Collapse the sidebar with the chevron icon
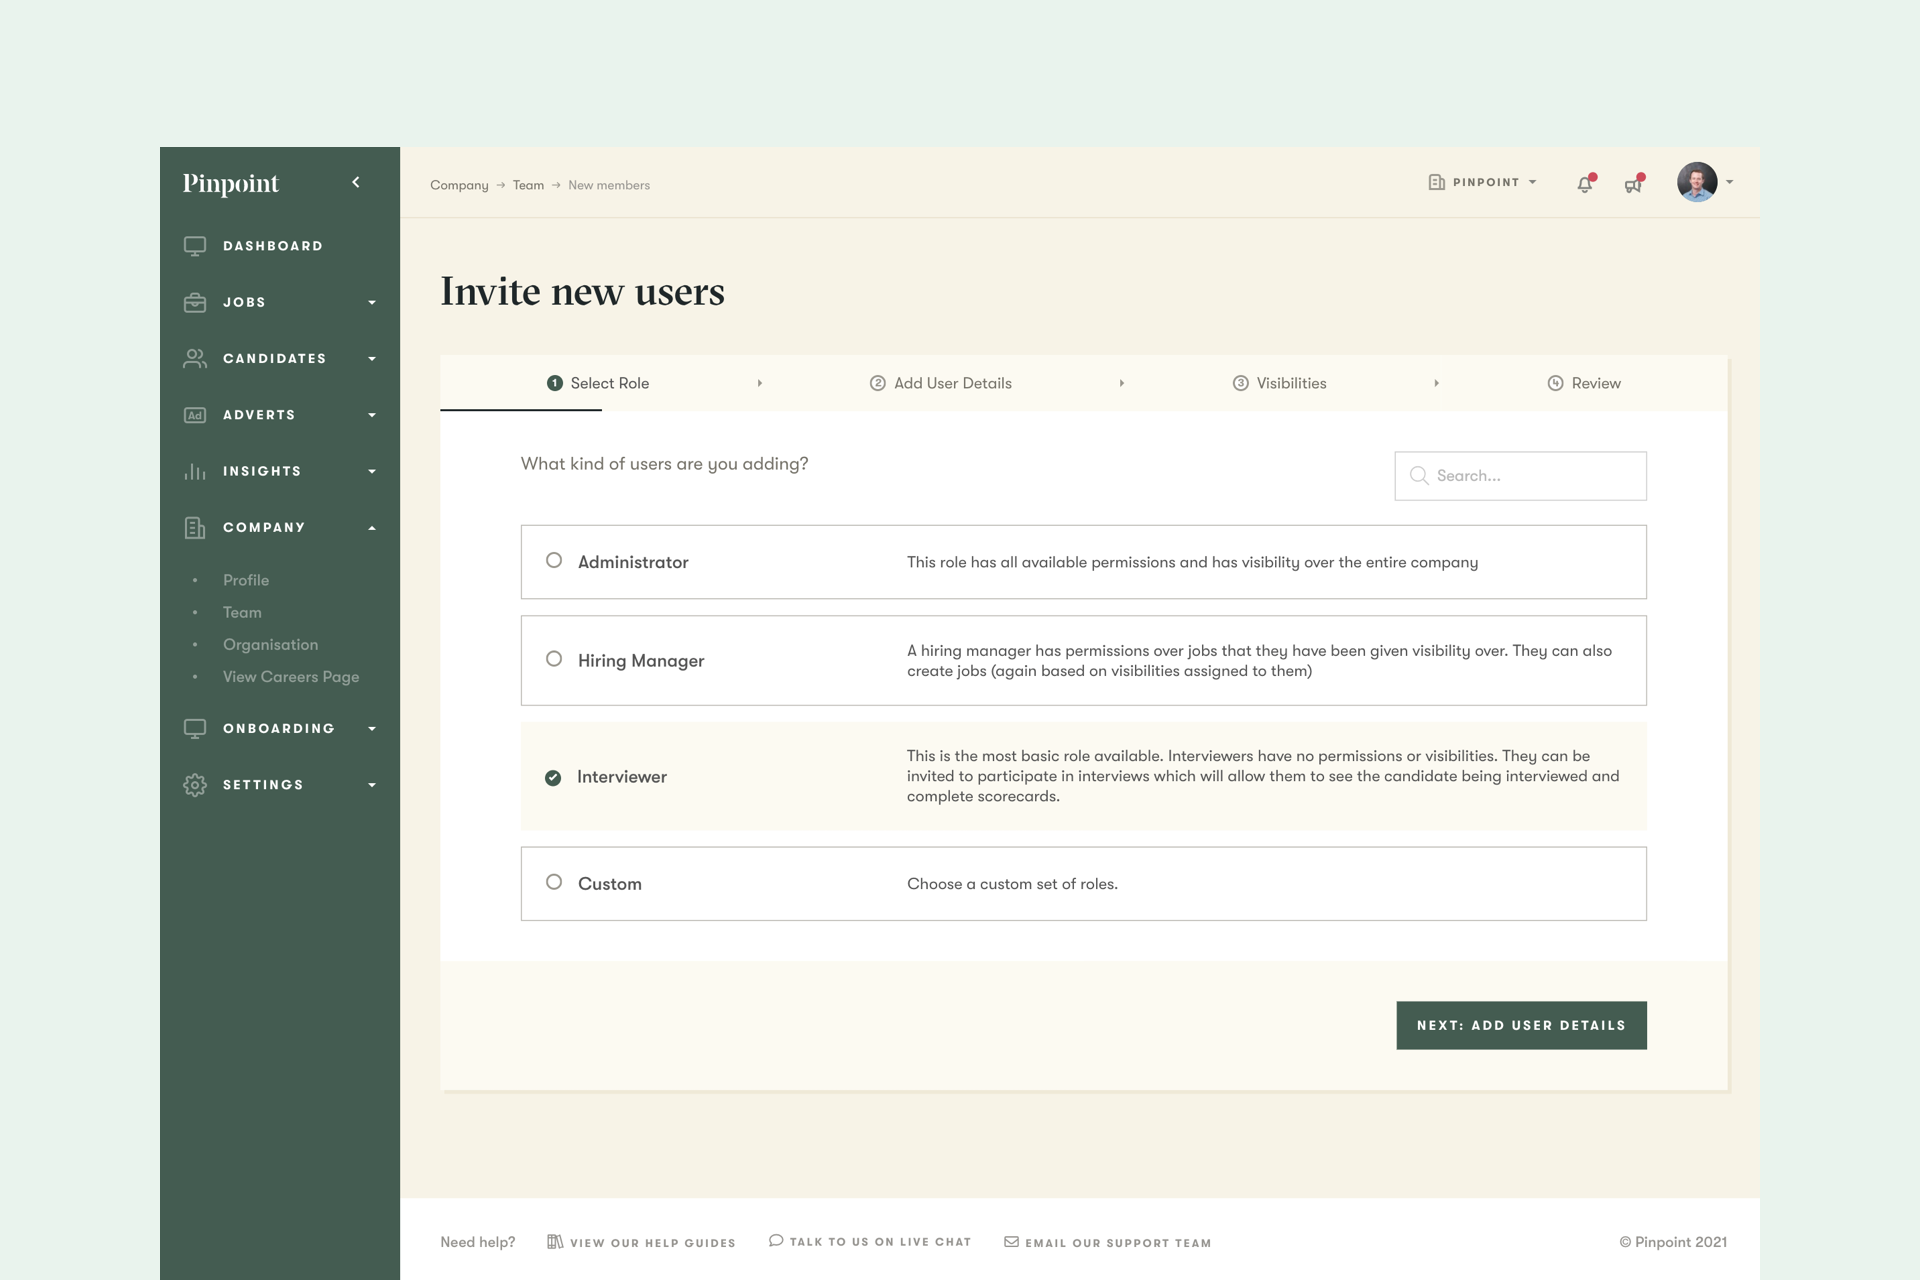1920x1280 pixels. pyautogui.click(x=356, y=182)
